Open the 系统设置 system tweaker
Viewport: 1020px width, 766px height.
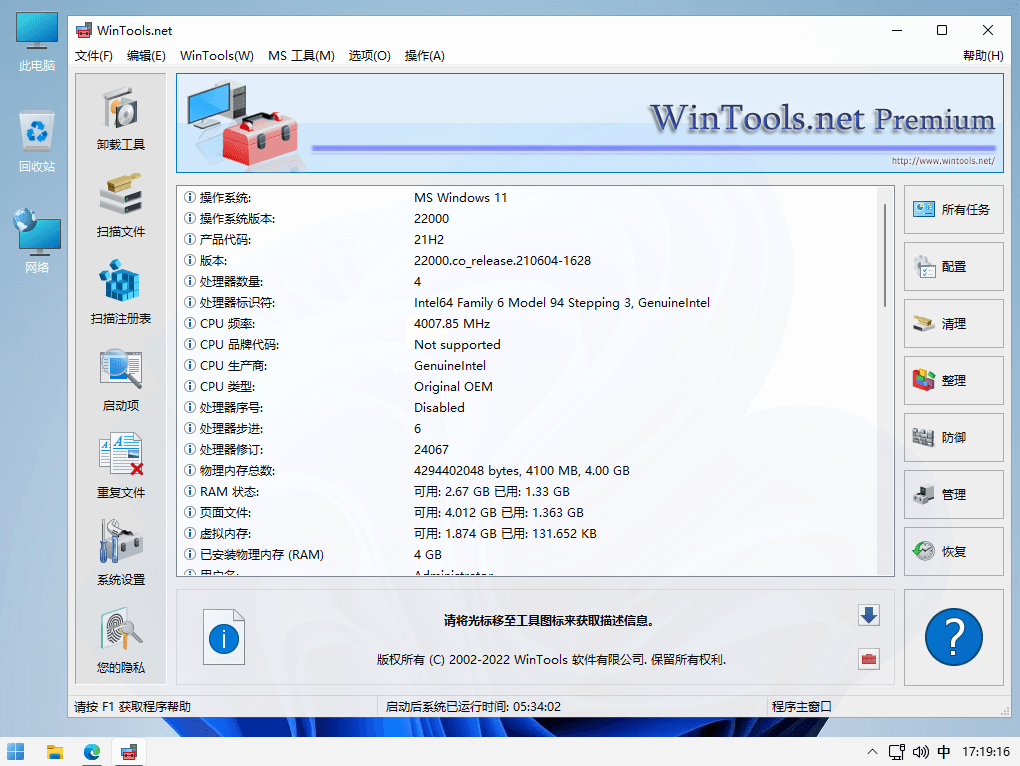[121, 554]
